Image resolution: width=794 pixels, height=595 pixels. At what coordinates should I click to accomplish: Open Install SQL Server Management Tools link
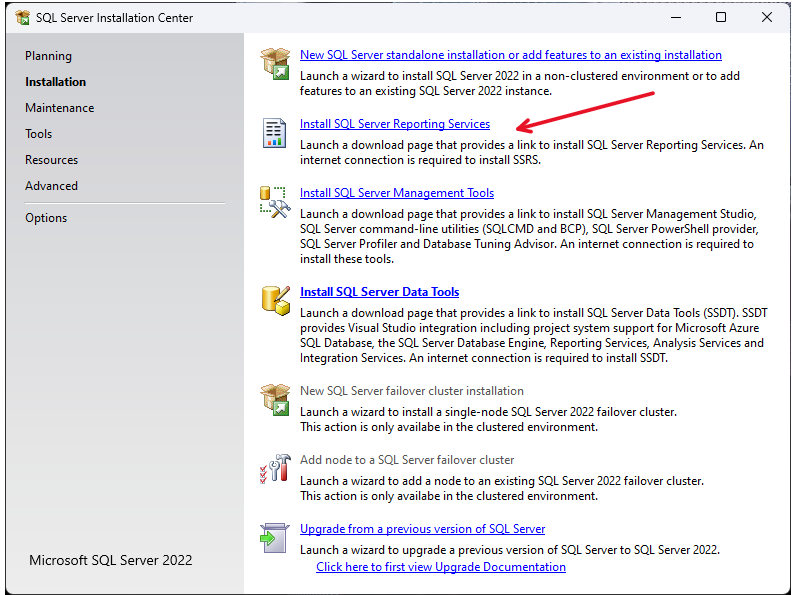397,193
